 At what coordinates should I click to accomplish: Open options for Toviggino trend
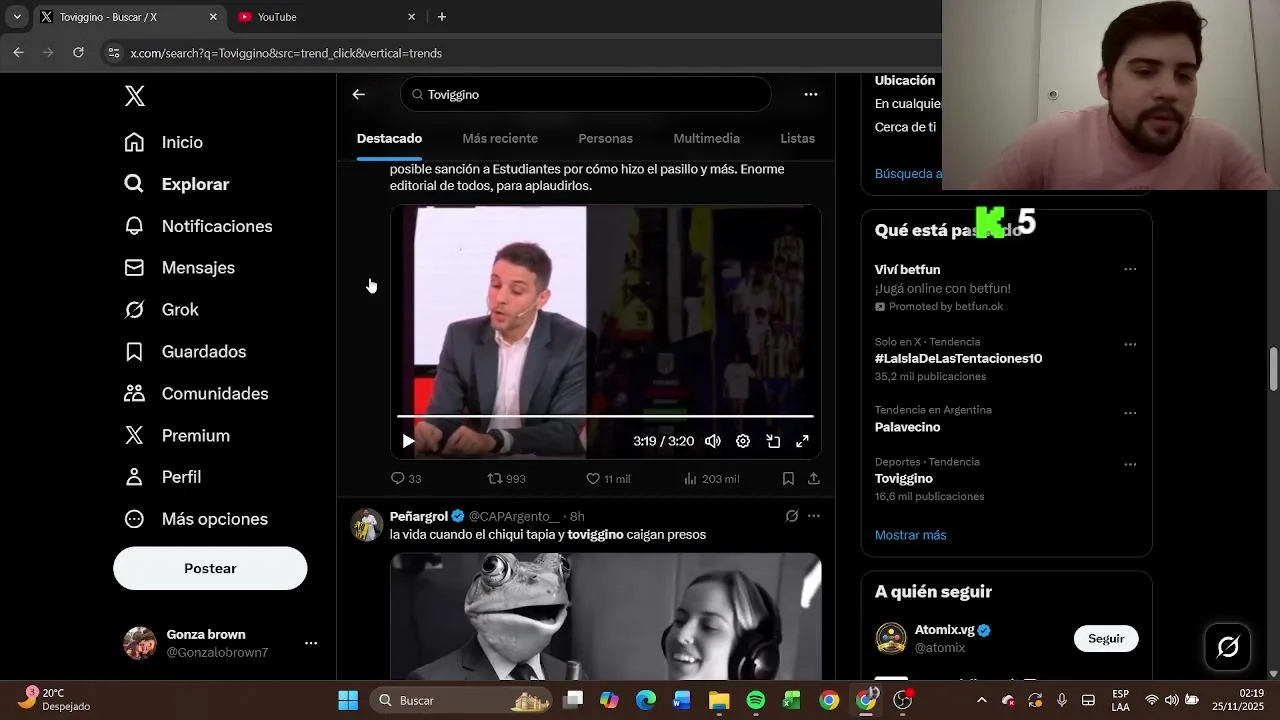(x=1130, y=464)
